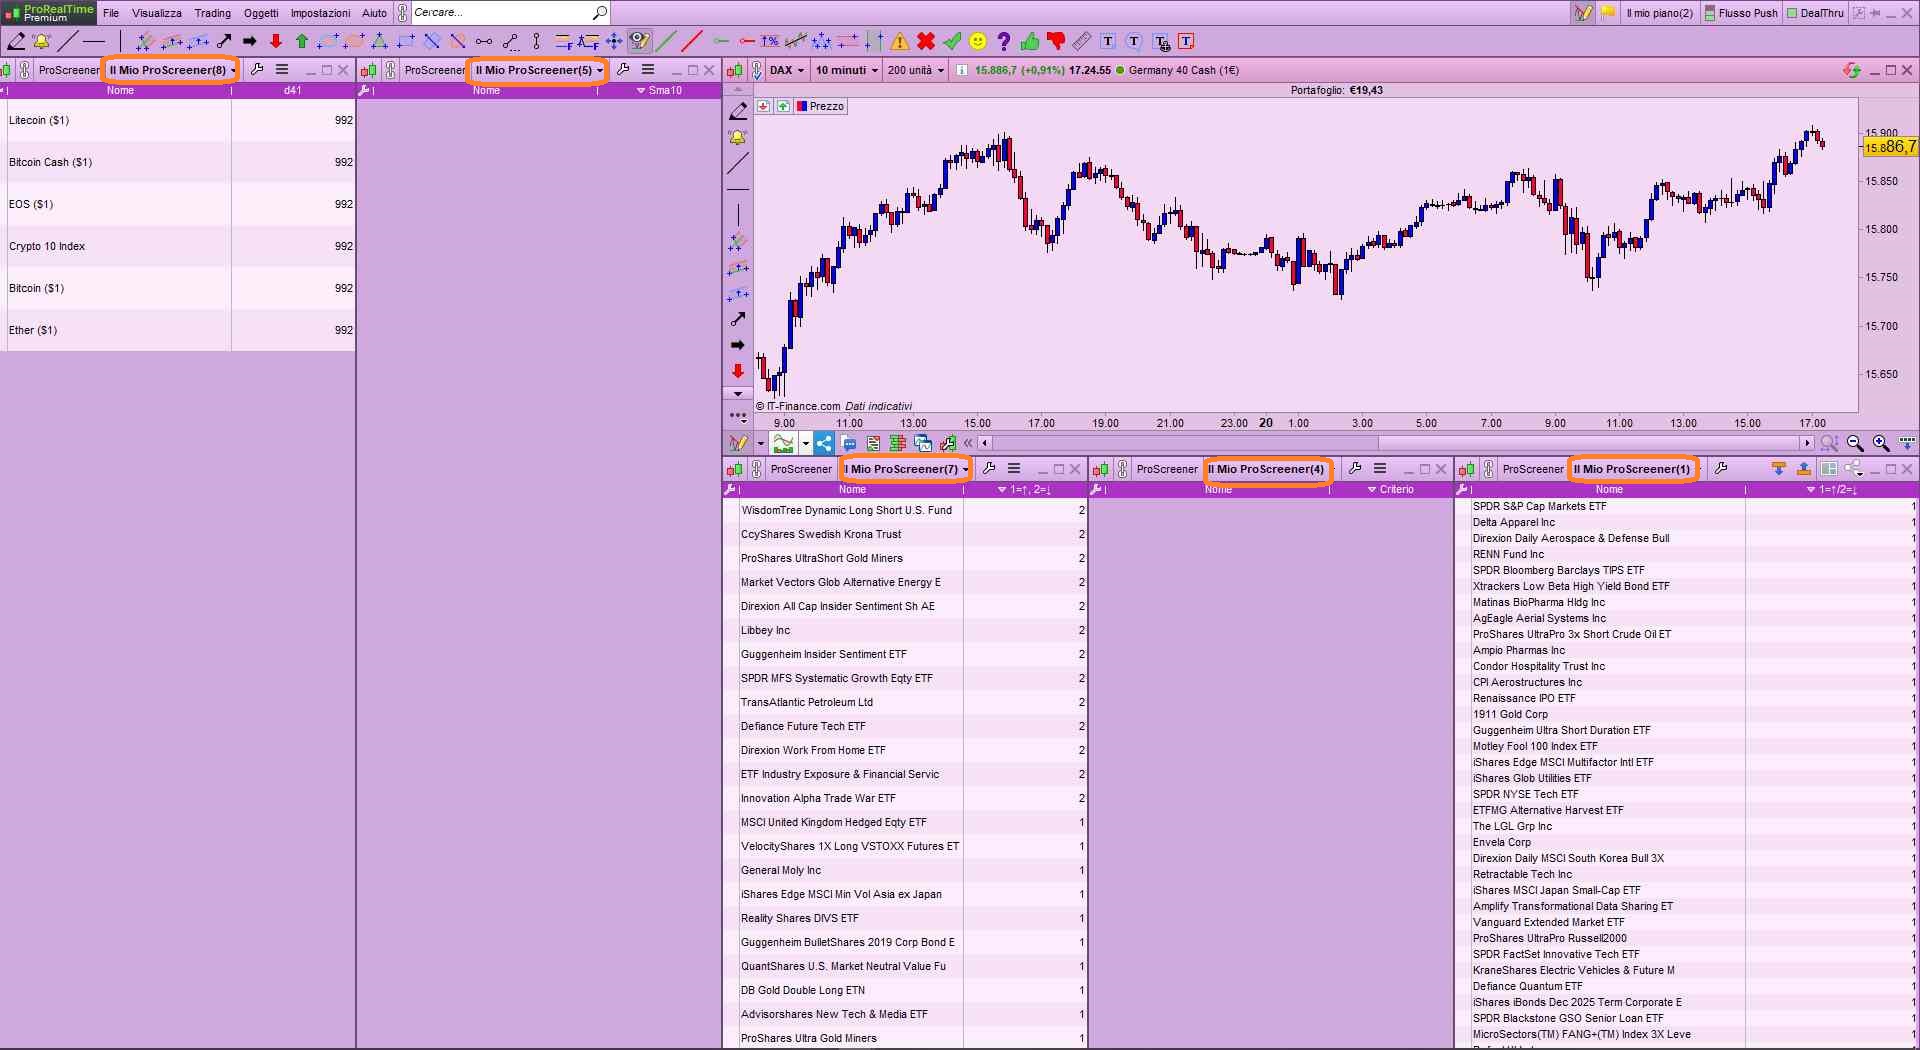The width and height of the screenshot is (1920, 1050).
Task: Select the Bitcoin ($1) row in screener
Action: (178, 288)
